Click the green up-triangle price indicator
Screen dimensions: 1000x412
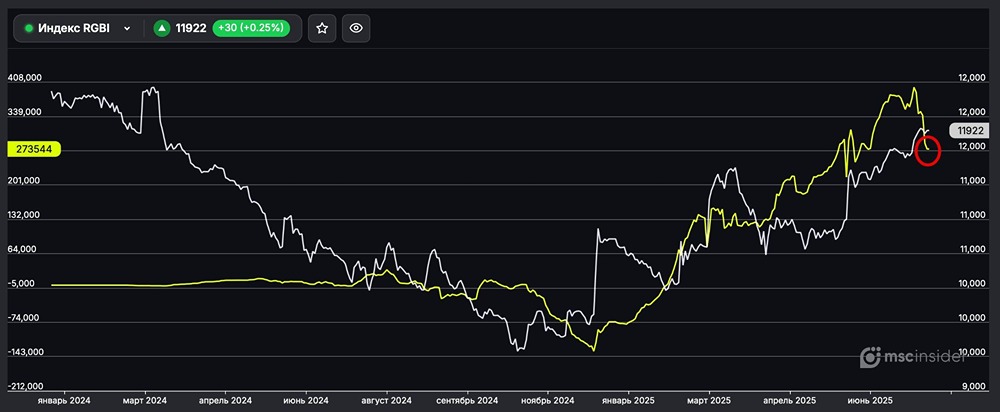click(x=161, y=29)
